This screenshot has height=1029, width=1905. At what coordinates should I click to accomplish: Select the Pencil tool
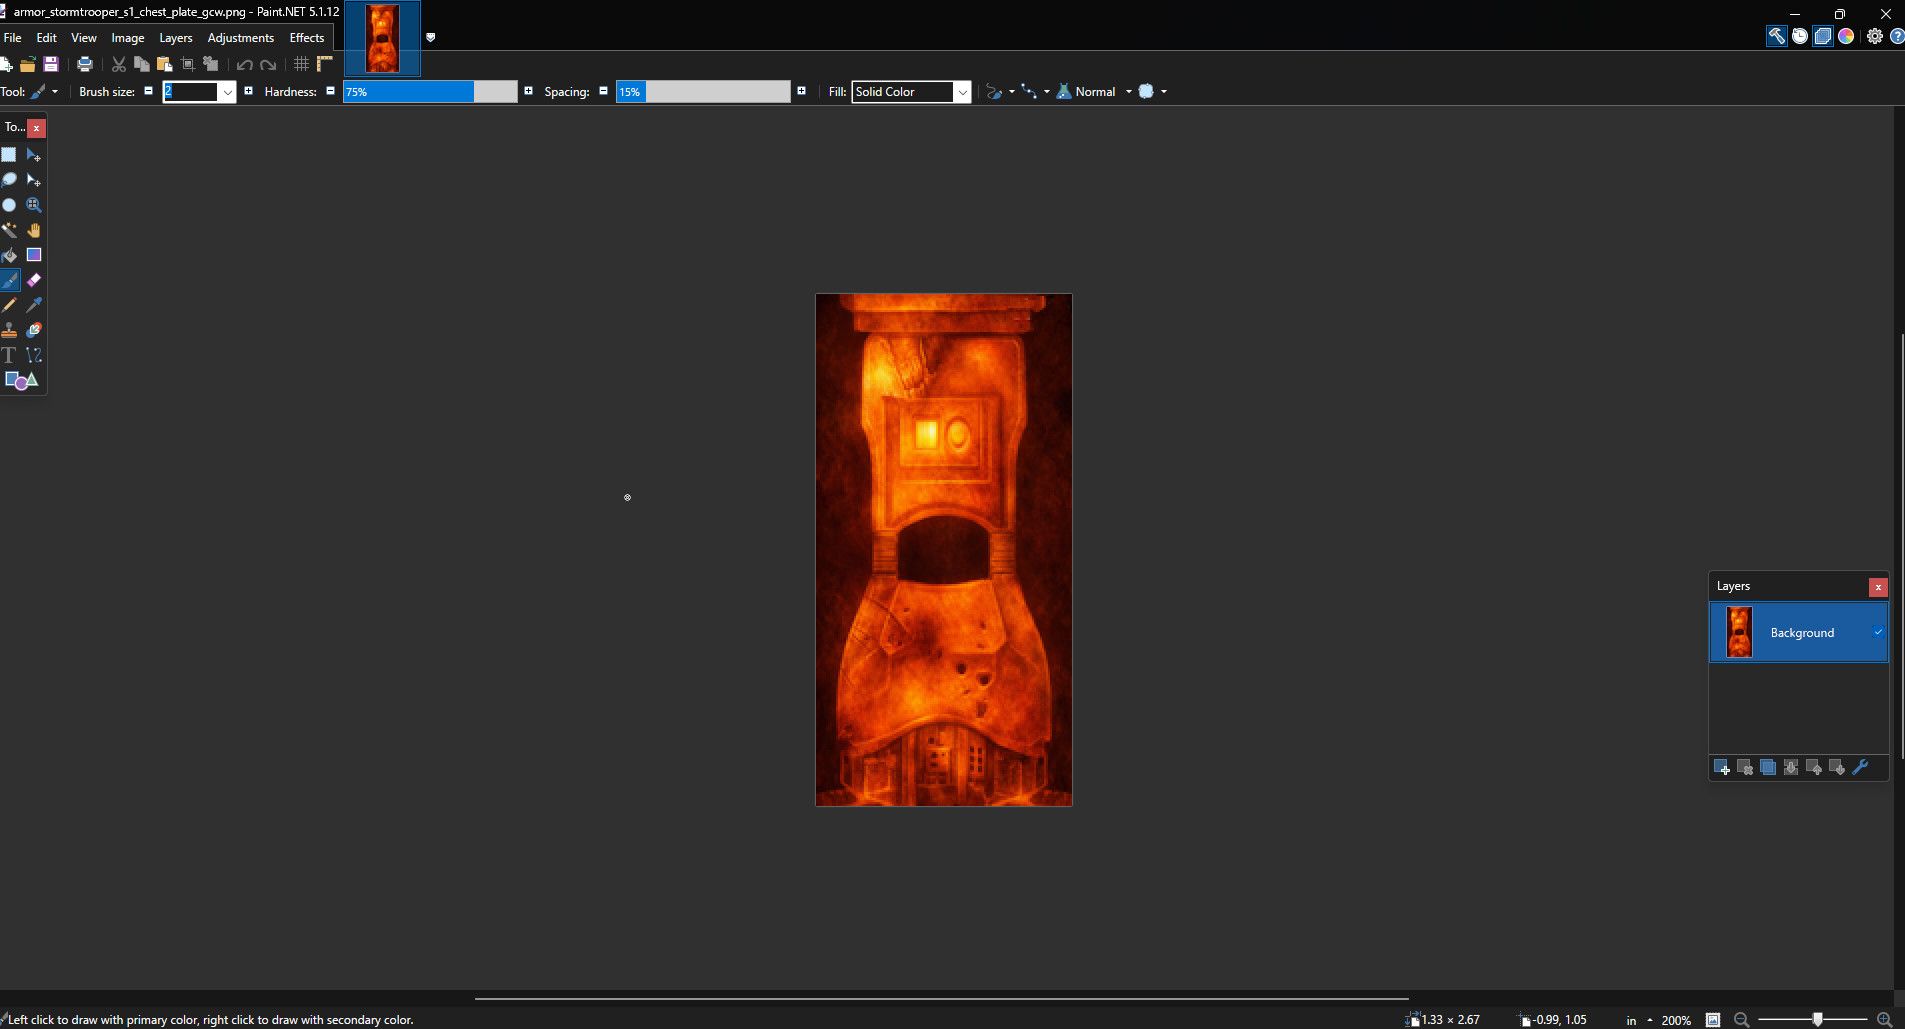[x=9, y=305]
